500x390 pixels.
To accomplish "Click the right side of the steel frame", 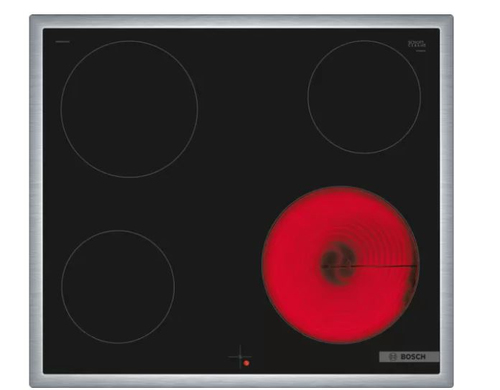I will (x=447, y=201).
